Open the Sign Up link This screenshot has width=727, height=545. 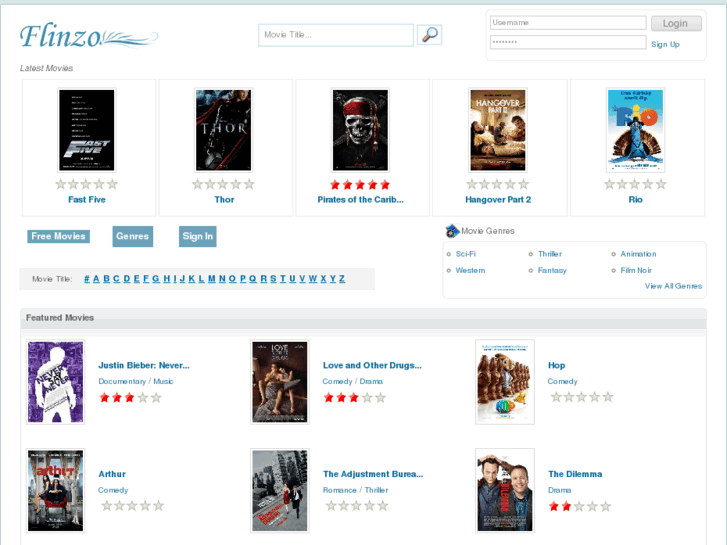[665, 44]
